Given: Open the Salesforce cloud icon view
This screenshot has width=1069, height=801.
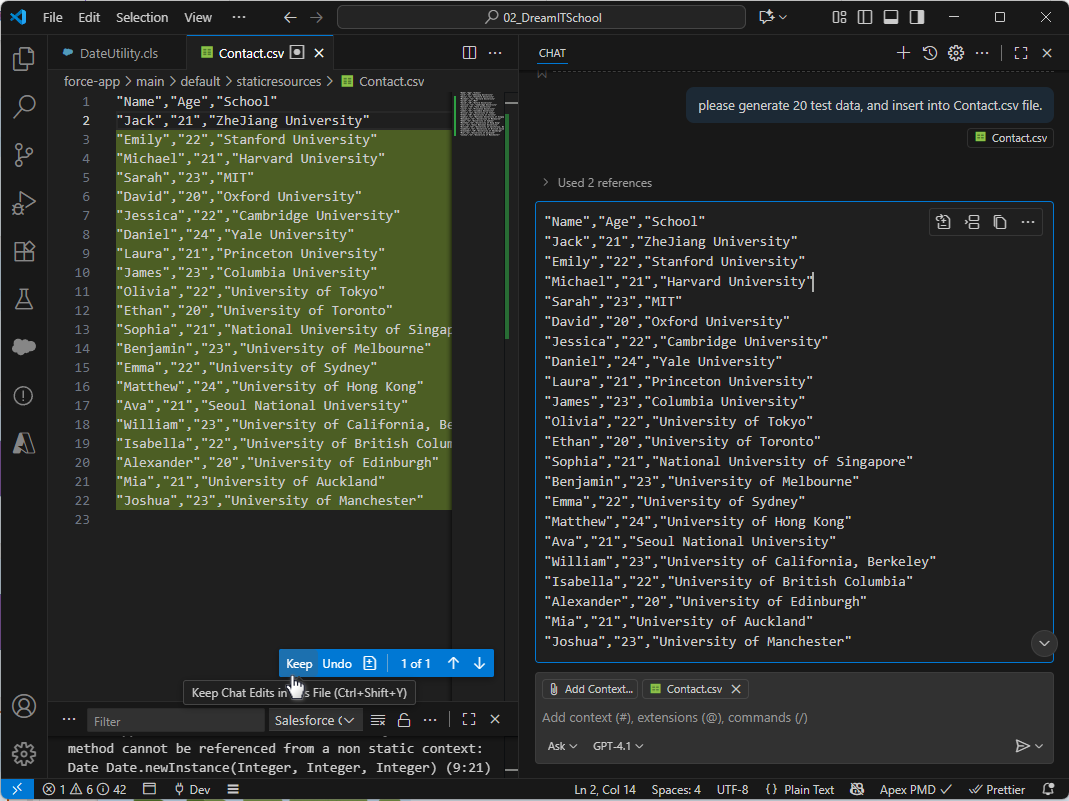Looking at the screenshot, I should (24, 347).
